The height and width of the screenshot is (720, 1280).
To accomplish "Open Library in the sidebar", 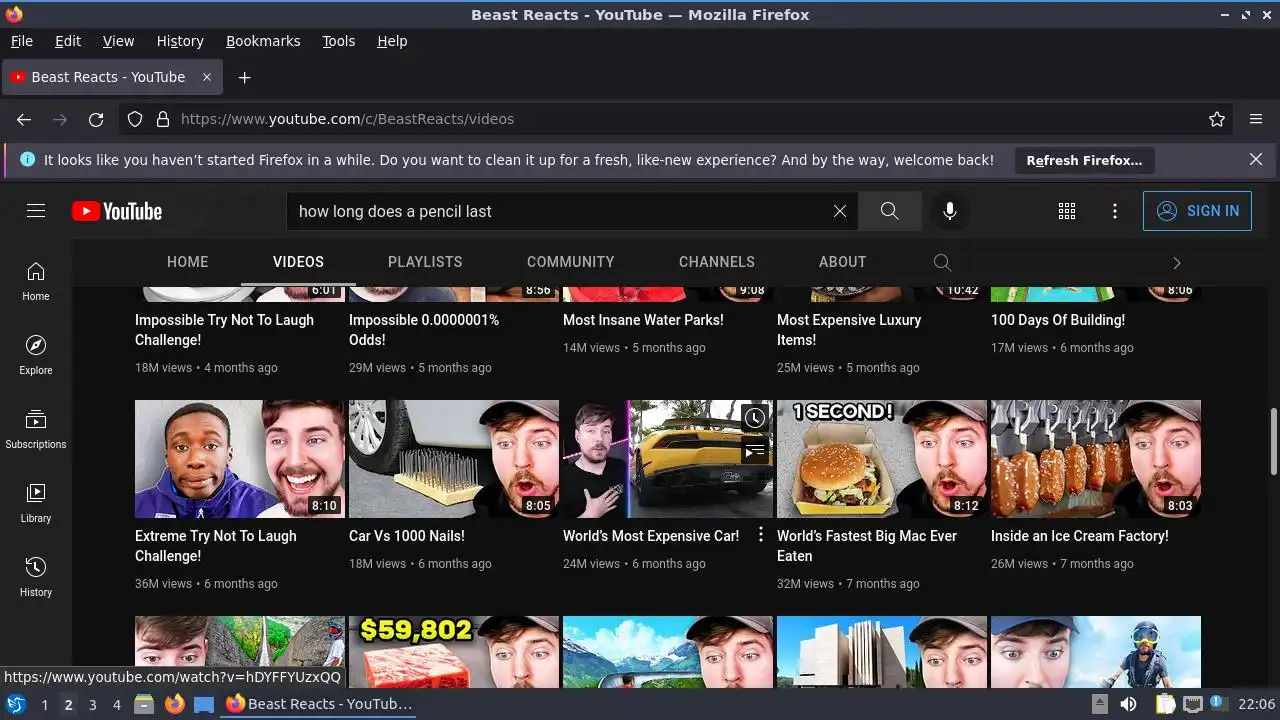I will (x=36, y=503).
